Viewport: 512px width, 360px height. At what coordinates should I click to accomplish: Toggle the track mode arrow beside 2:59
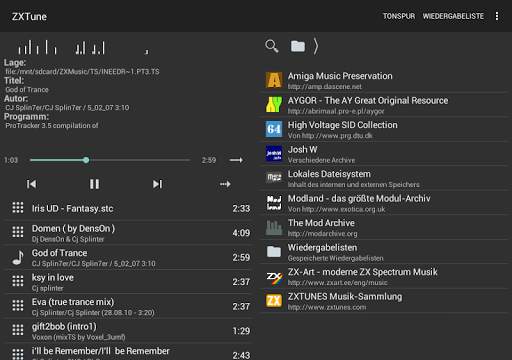tap(236, 160)
